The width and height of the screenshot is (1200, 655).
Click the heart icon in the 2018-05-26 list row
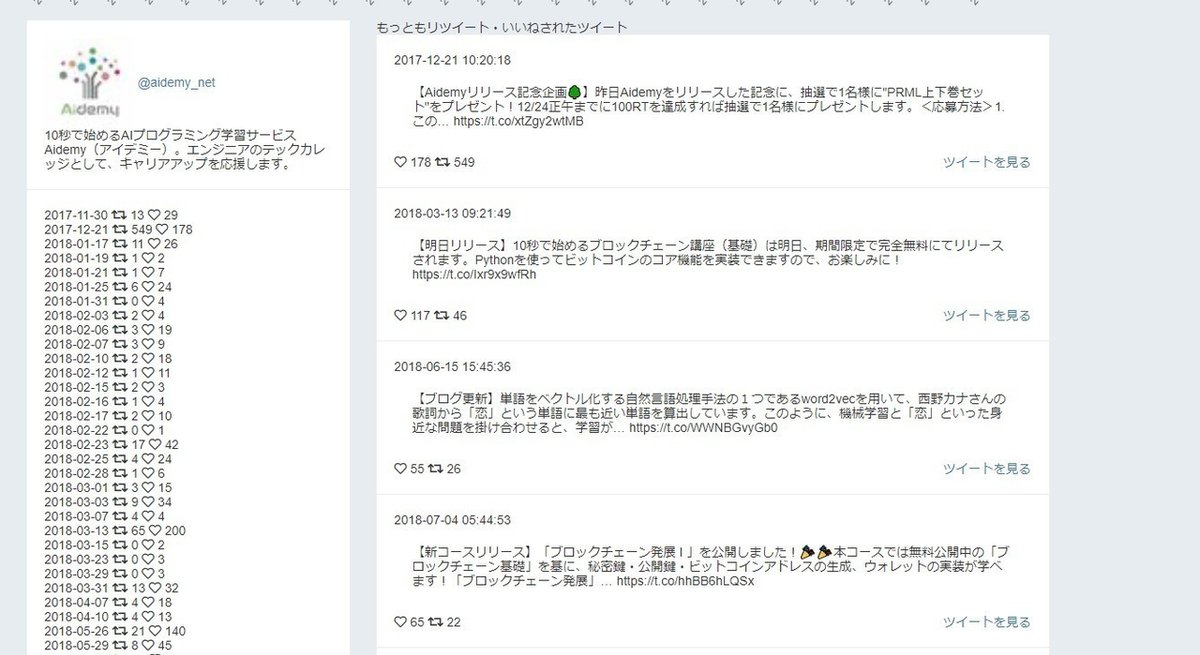coord(156,631)
